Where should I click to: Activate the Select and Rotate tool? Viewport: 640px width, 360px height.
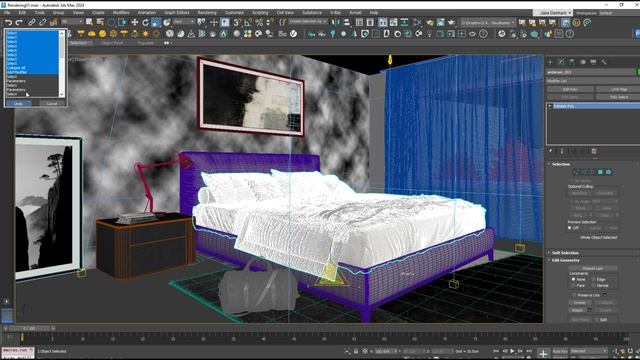(145, 22)
